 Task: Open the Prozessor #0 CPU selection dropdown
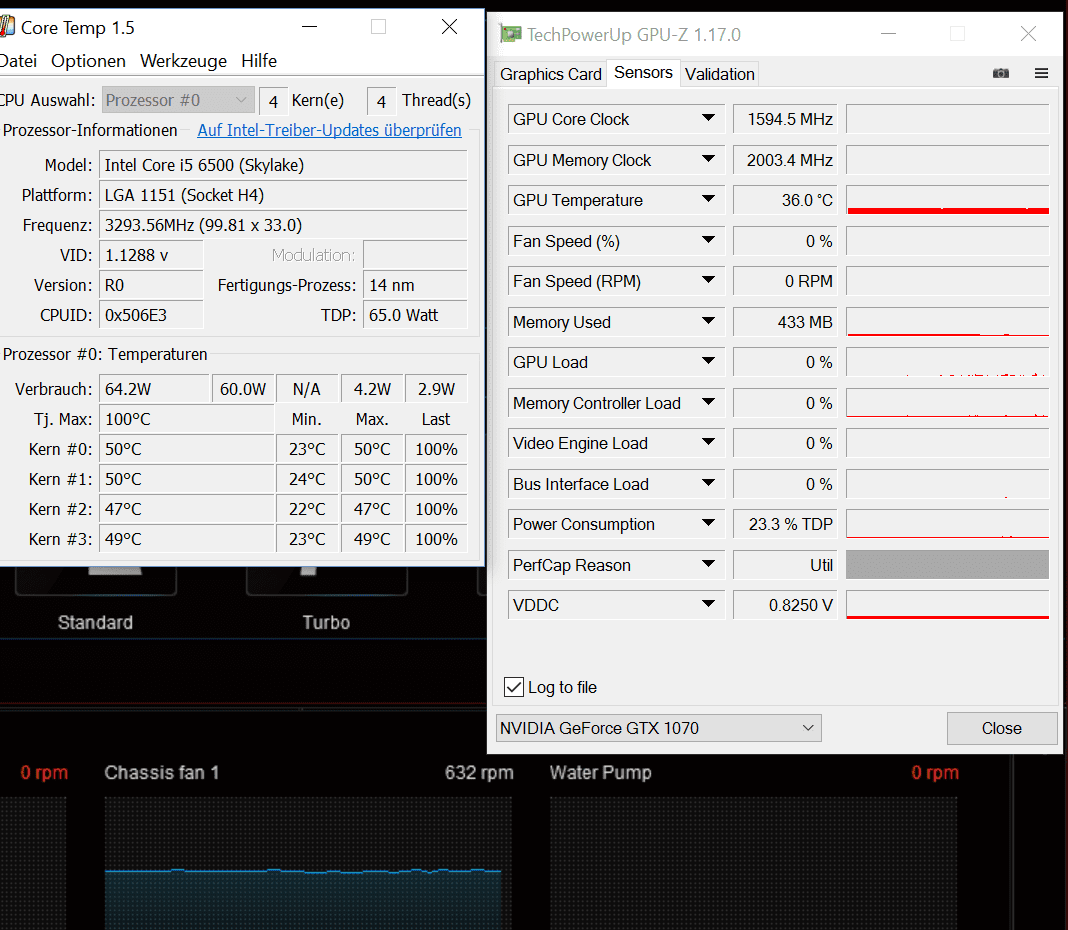coord(178,100)
